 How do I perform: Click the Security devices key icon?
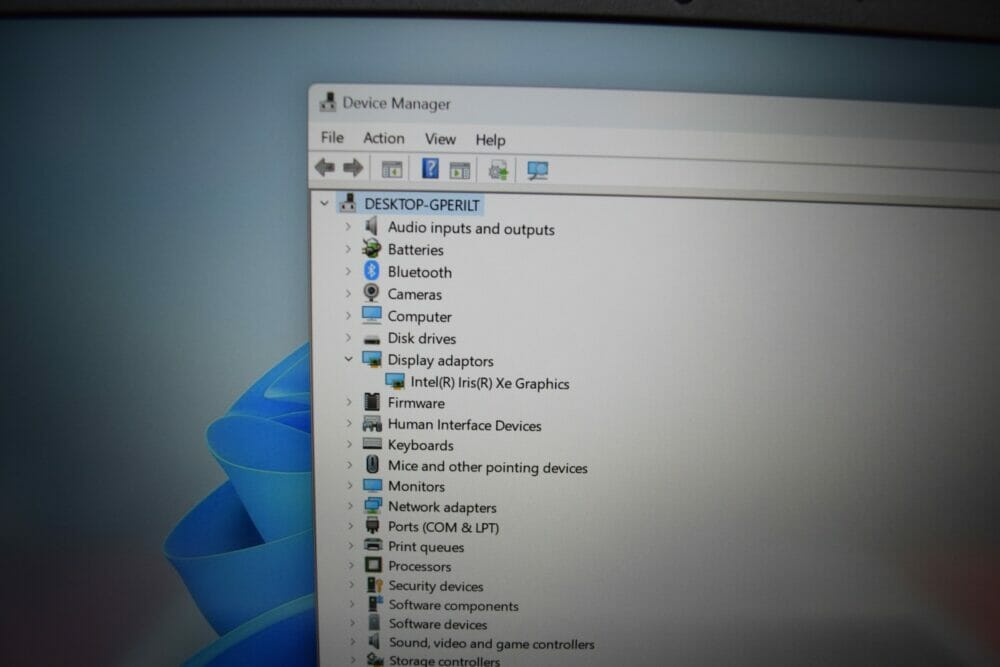[374, 585]
